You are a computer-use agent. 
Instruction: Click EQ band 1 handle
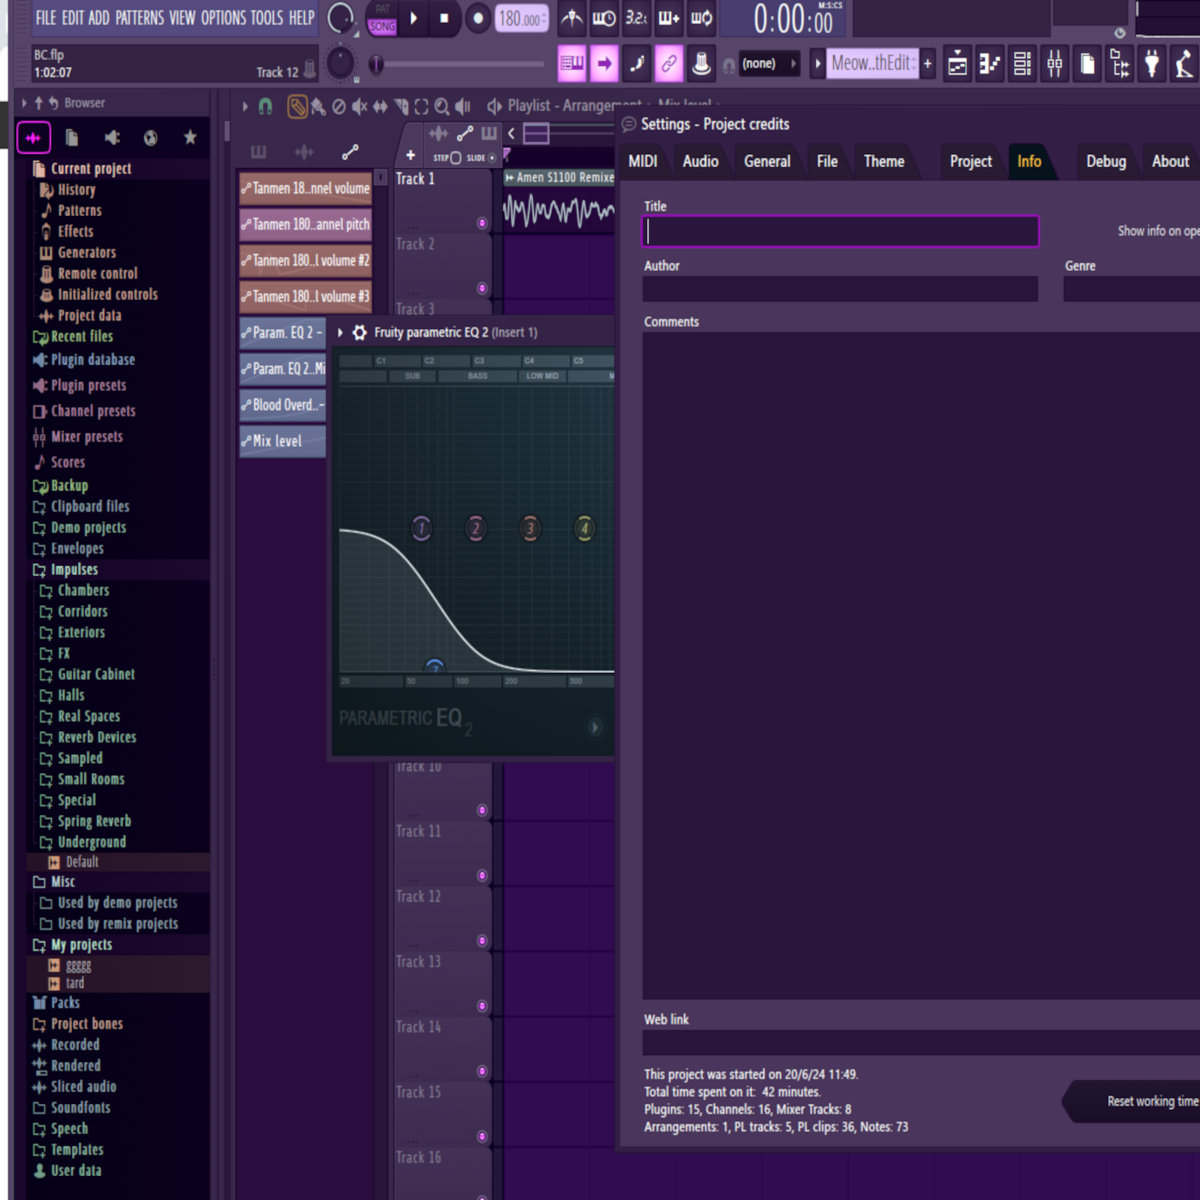(x=421, y=527)
